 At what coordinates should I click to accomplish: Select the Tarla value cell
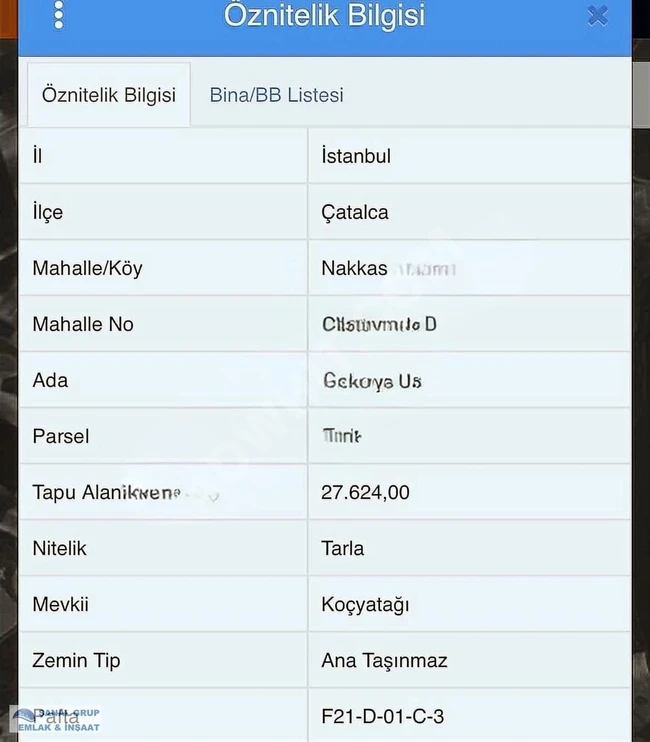point(343,548)
